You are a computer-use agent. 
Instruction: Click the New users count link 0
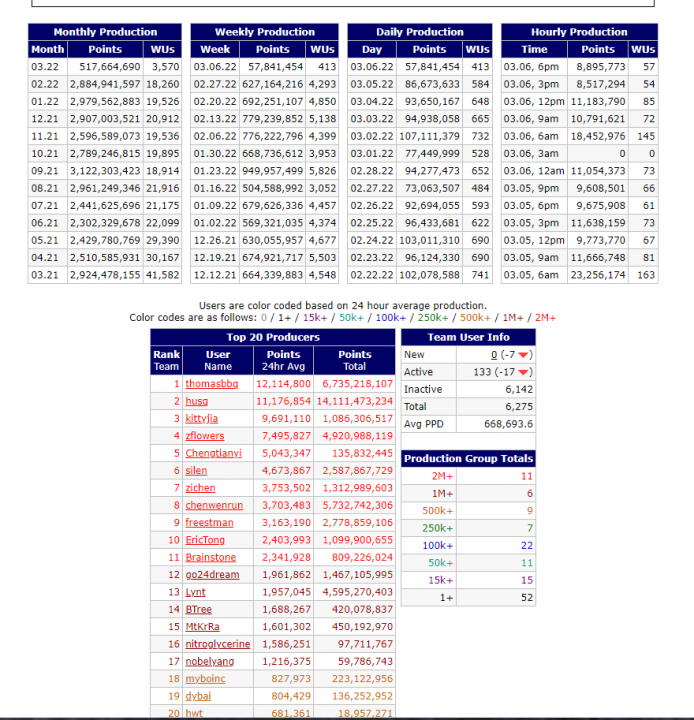494,355
